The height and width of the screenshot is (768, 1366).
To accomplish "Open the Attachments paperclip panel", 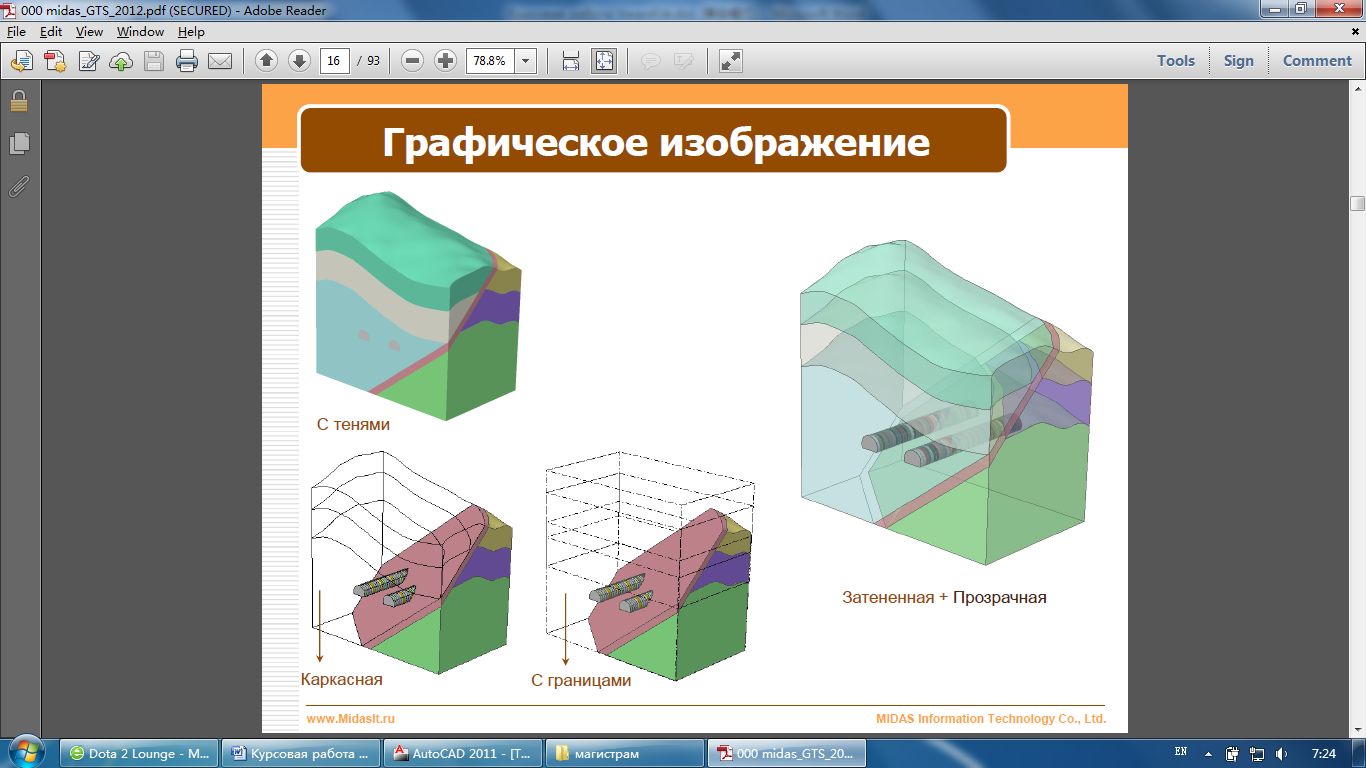I will [19, 187].
